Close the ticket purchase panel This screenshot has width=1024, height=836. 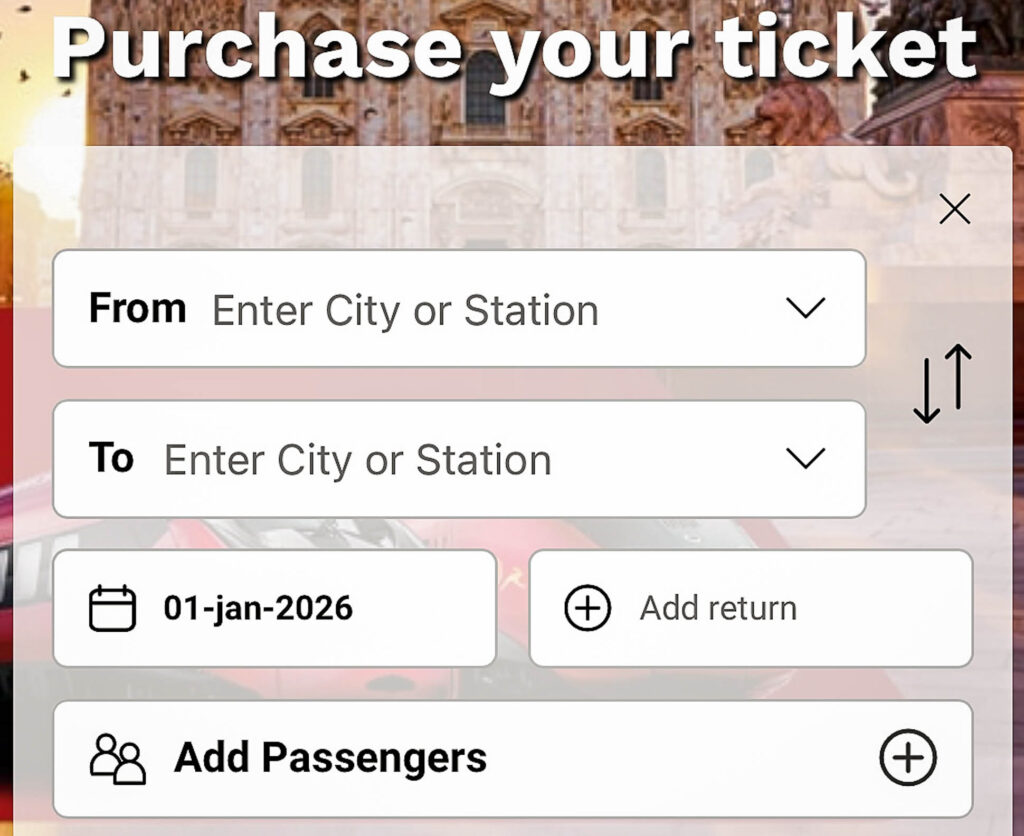point(955,209)
